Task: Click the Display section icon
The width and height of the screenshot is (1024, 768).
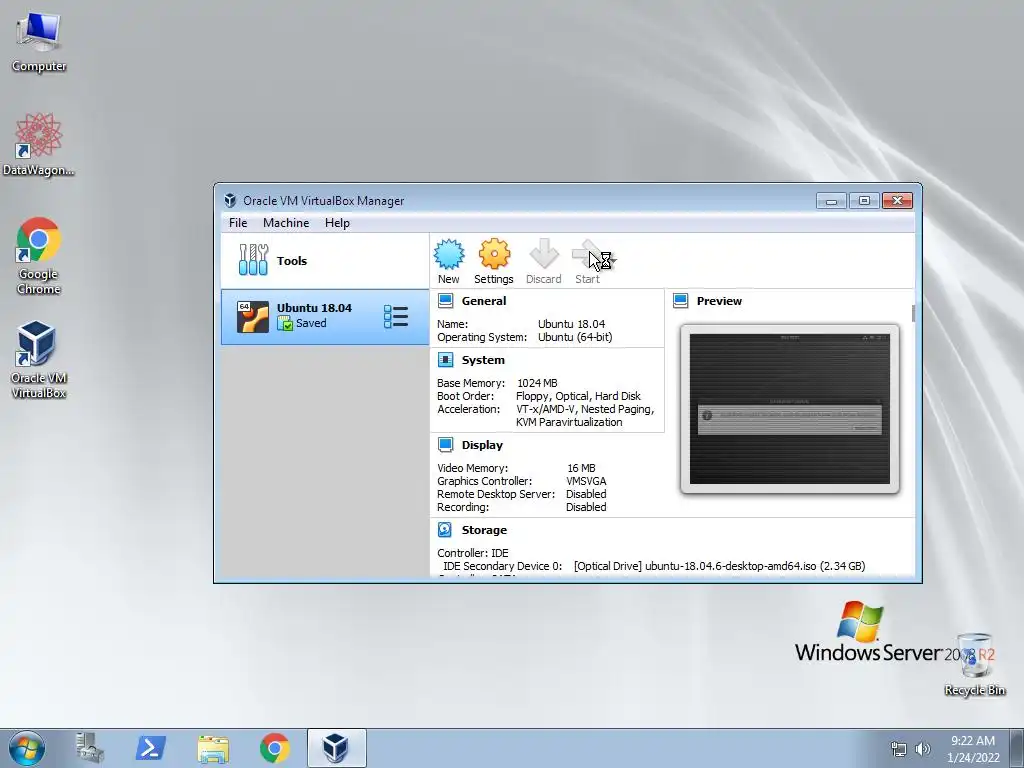Action: [445, 445]
